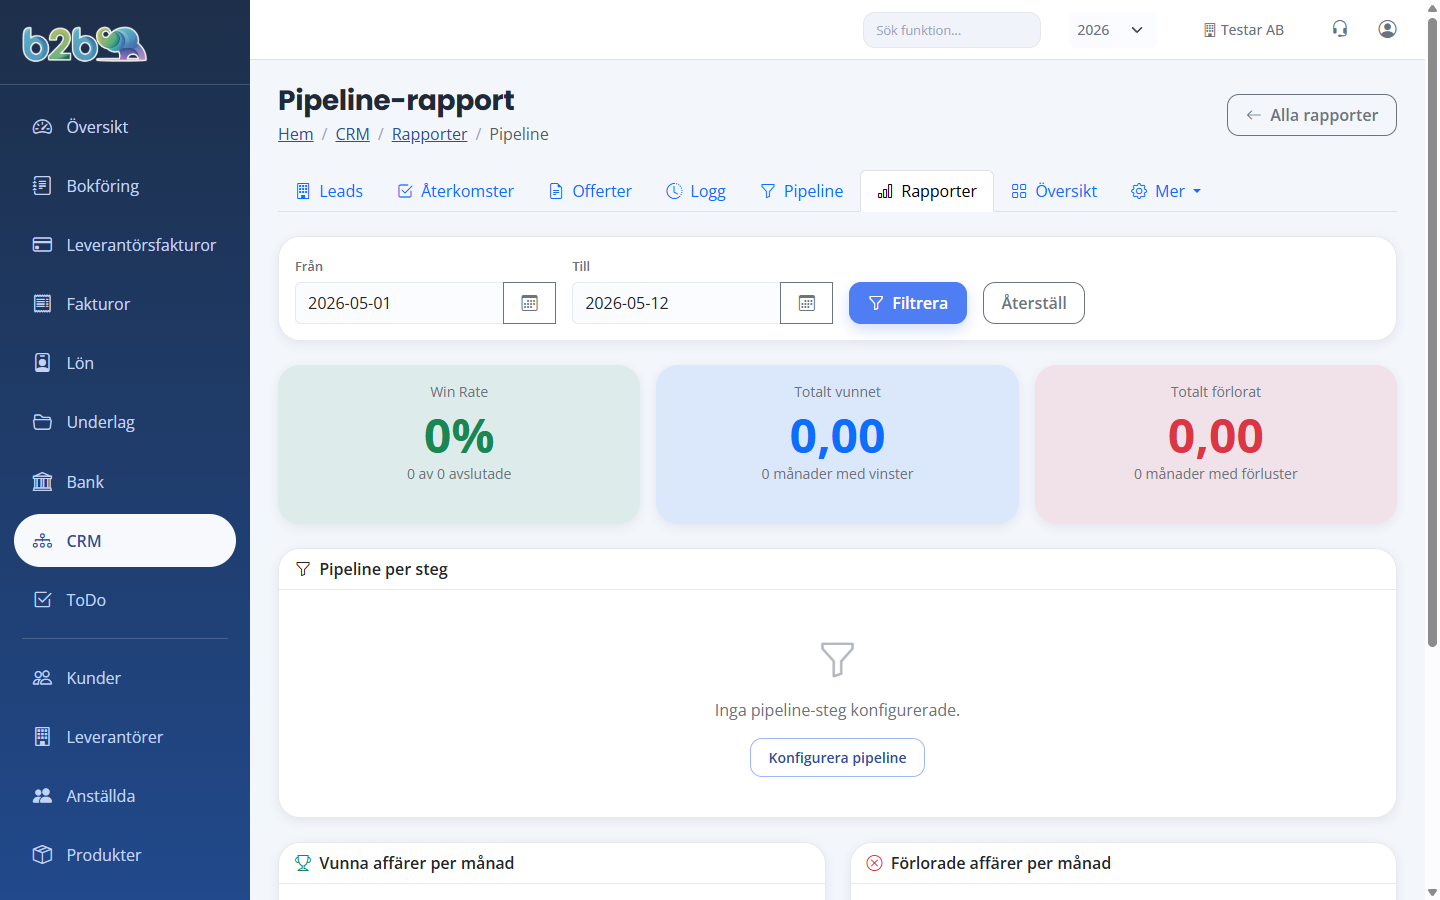Click "0 månader med förluster" text
1440x900 pixels.
point(1215,474)
